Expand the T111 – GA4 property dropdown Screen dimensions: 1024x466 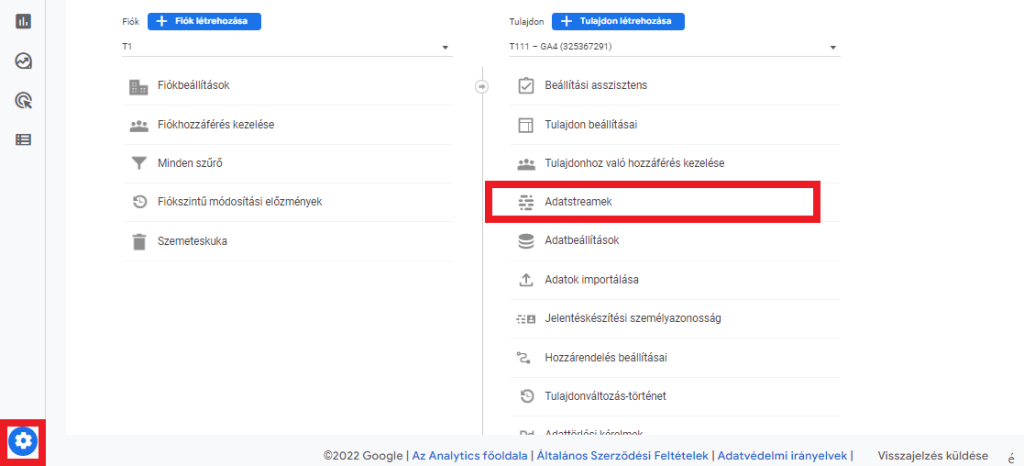pos(832,47)
